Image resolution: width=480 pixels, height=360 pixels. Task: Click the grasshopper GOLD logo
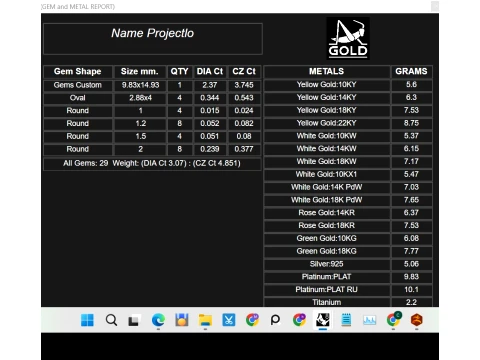(348, 38)
